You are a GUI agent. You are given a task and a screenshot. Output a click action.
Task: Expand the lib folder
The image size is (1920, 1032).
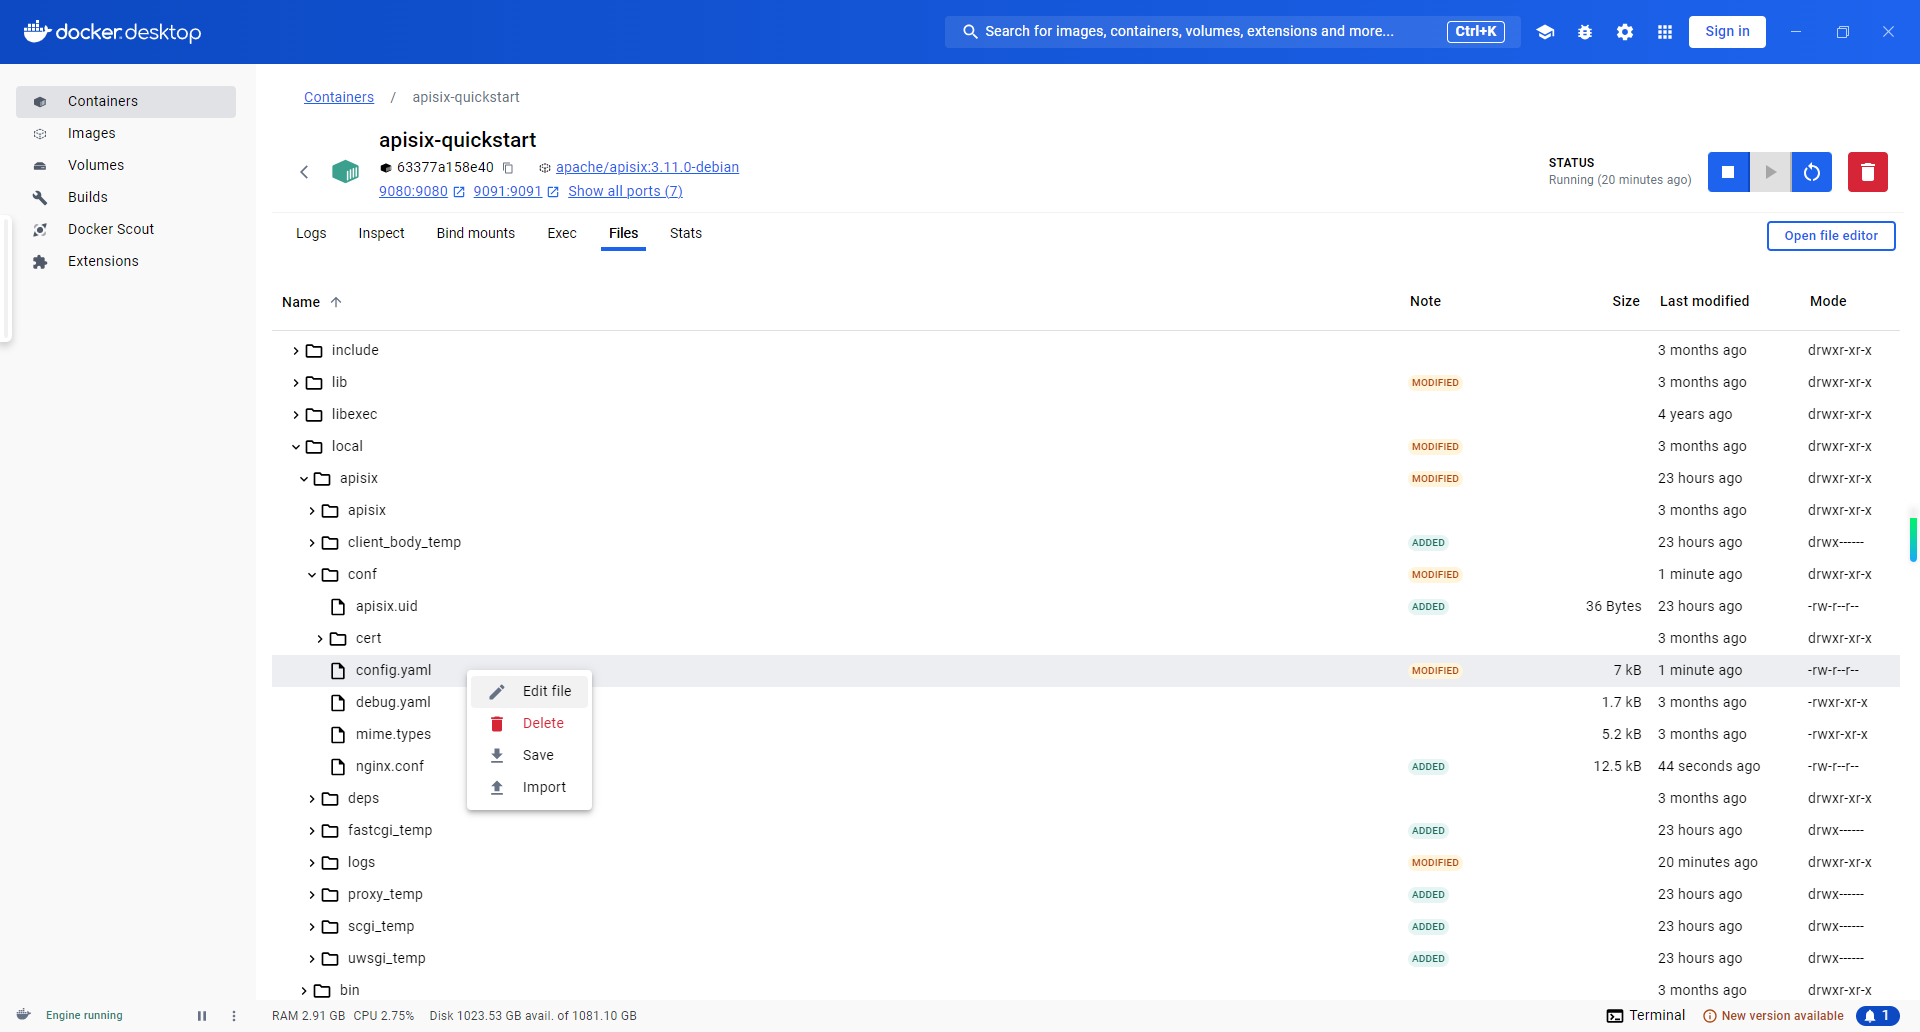tap(296, 383)
